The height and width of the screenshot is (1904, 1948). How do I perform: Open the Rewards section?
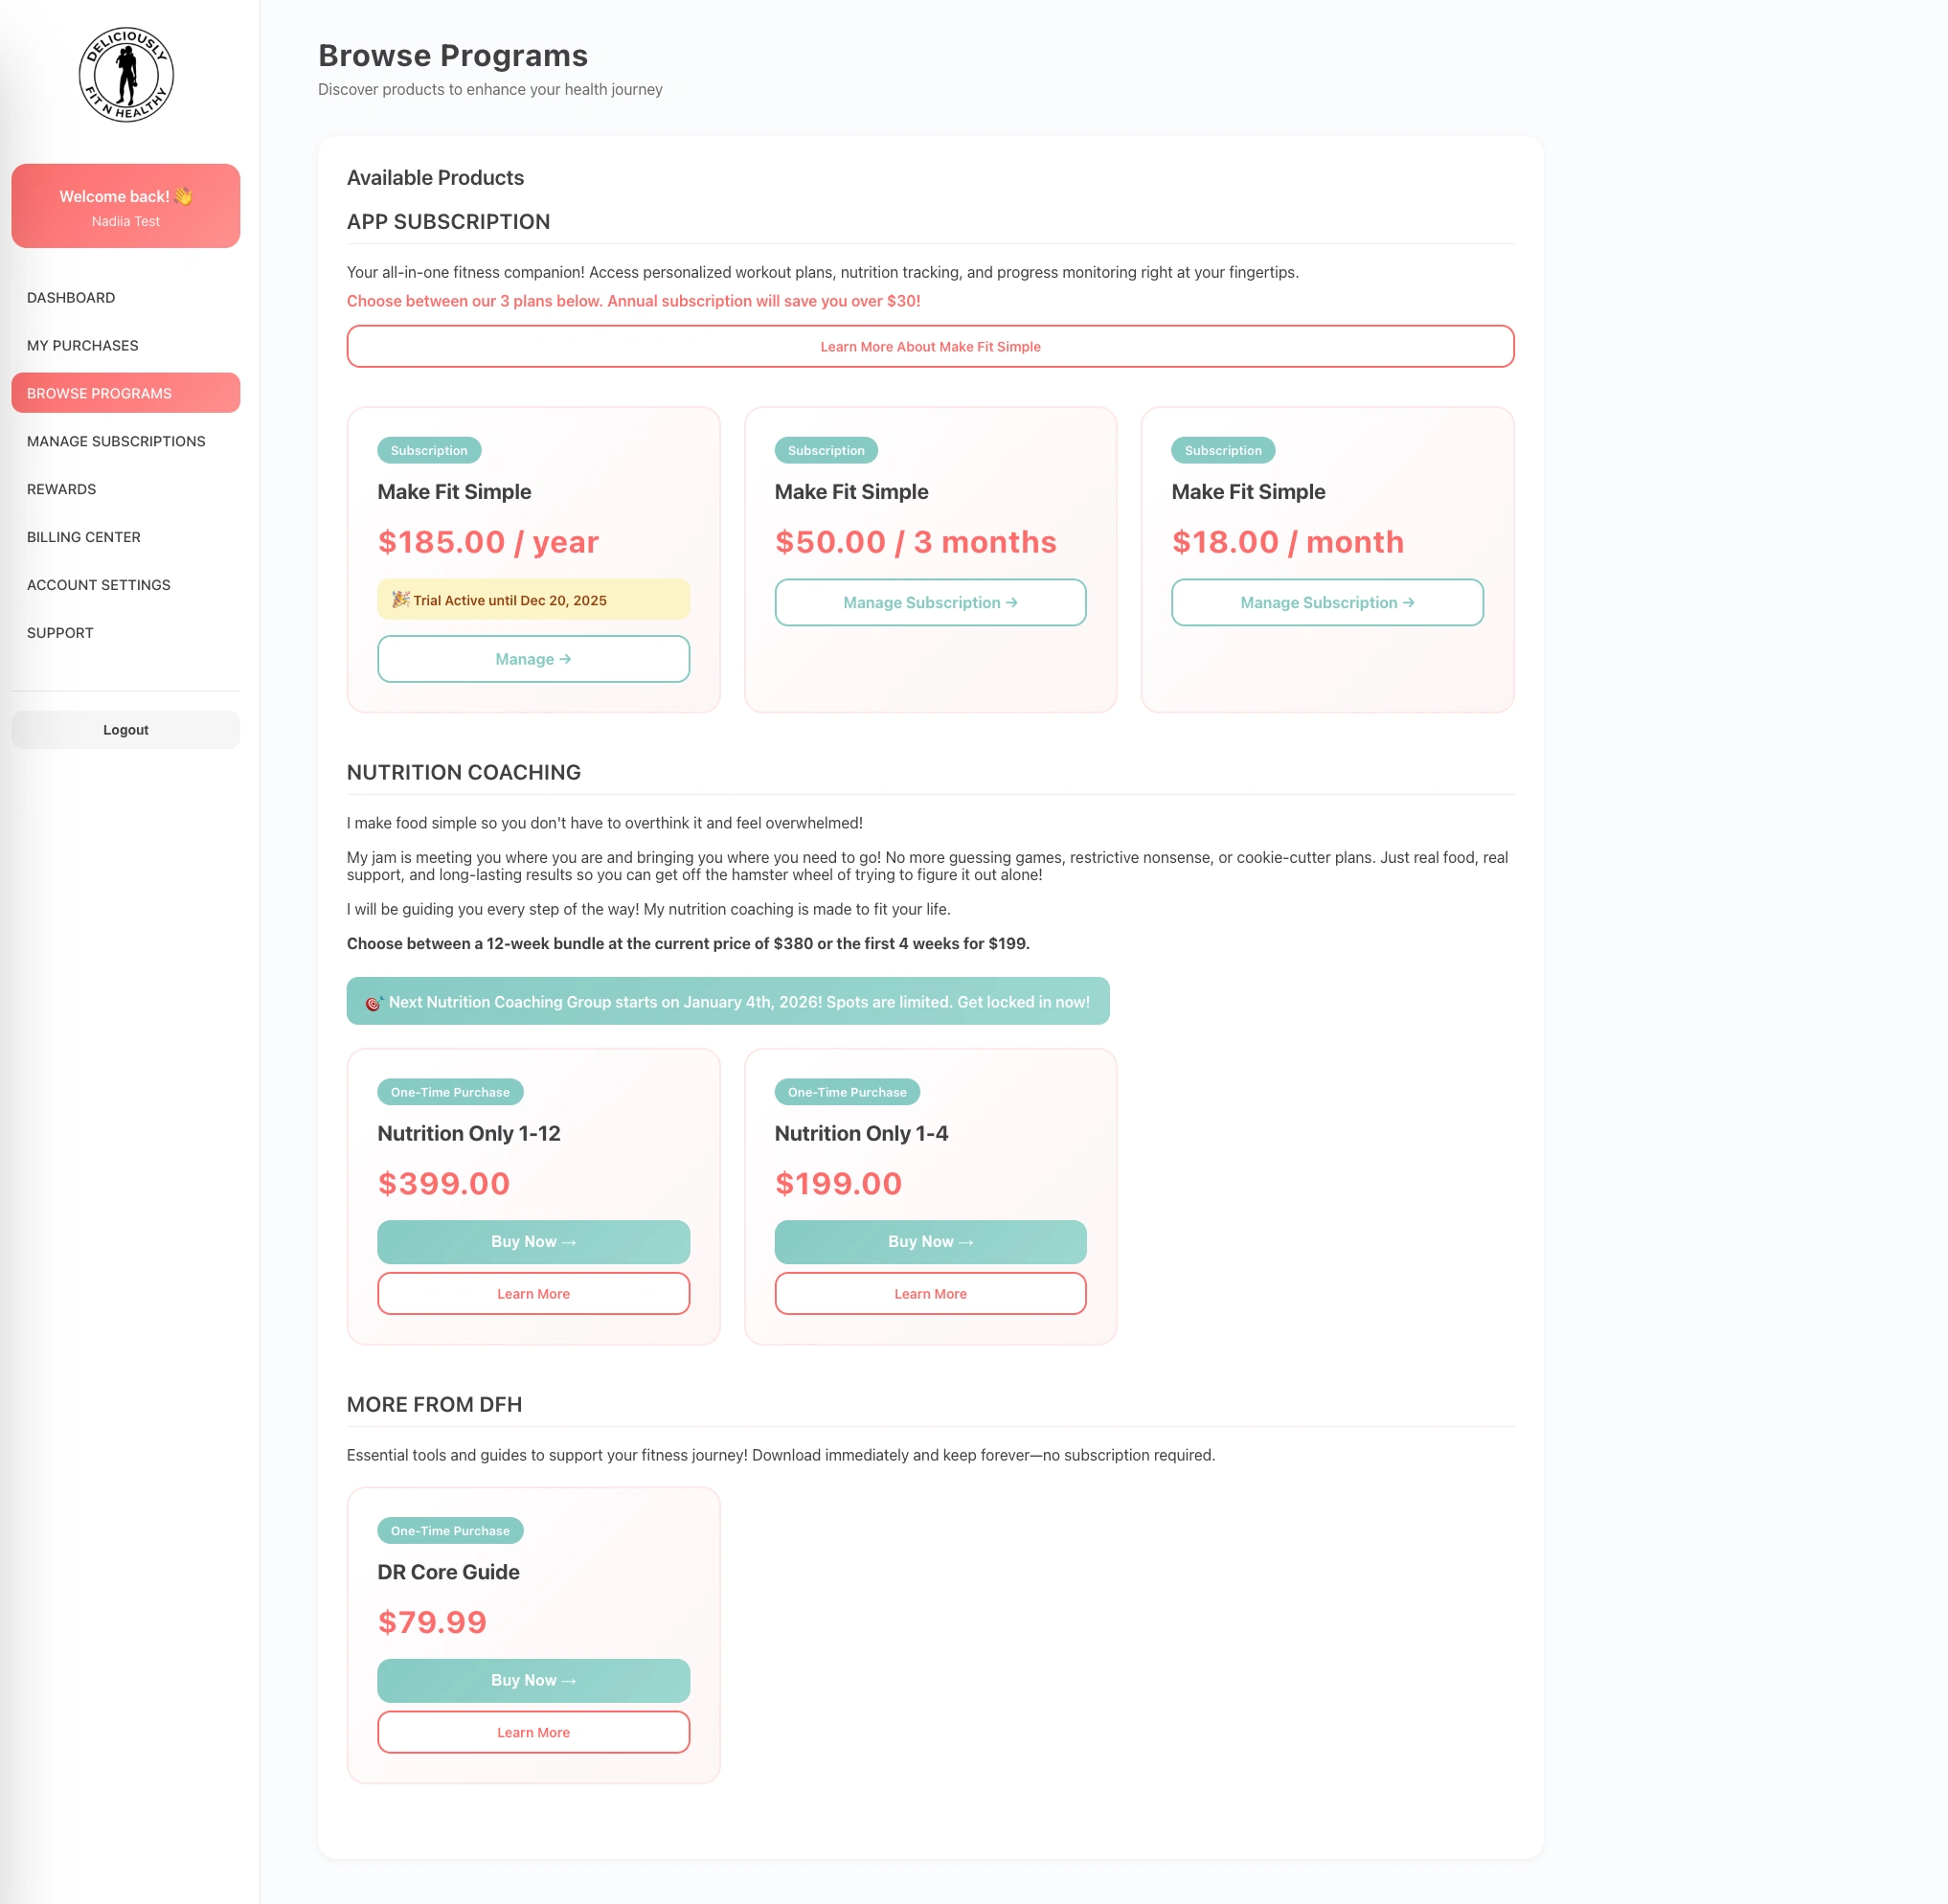pos(61,489)
